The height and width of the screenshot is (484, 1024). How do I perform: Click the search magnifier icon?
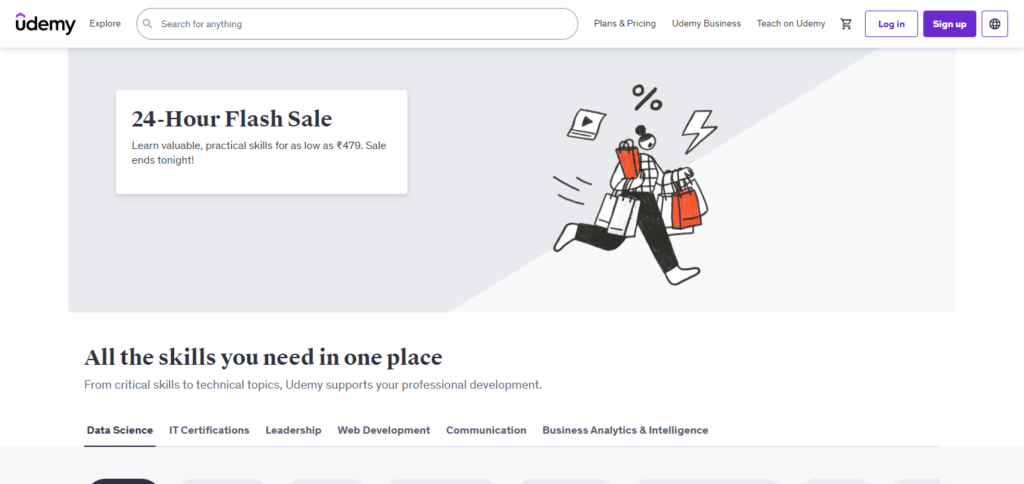point(148,24)
